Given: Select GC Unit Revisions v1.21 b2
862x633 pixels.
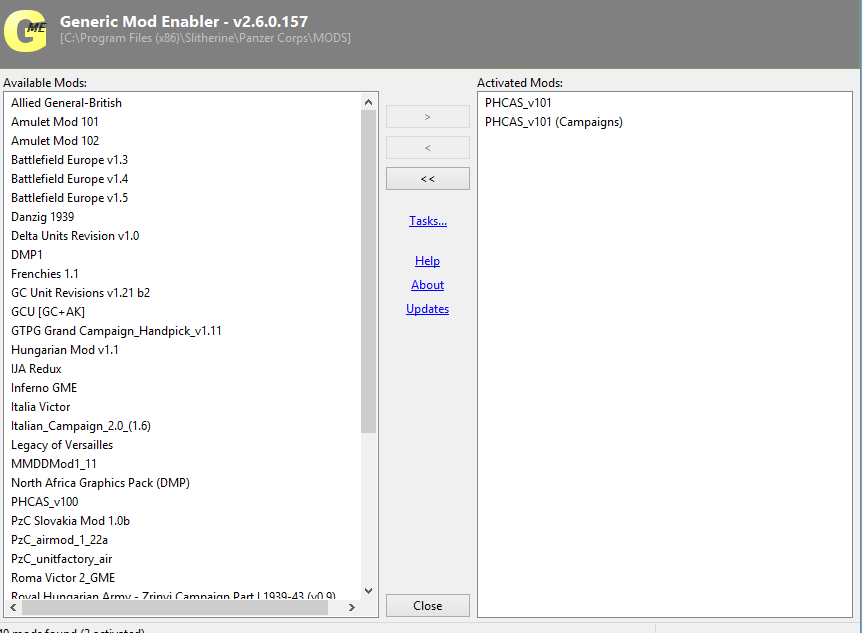Looking at the screenshot, I should [80, 293].
